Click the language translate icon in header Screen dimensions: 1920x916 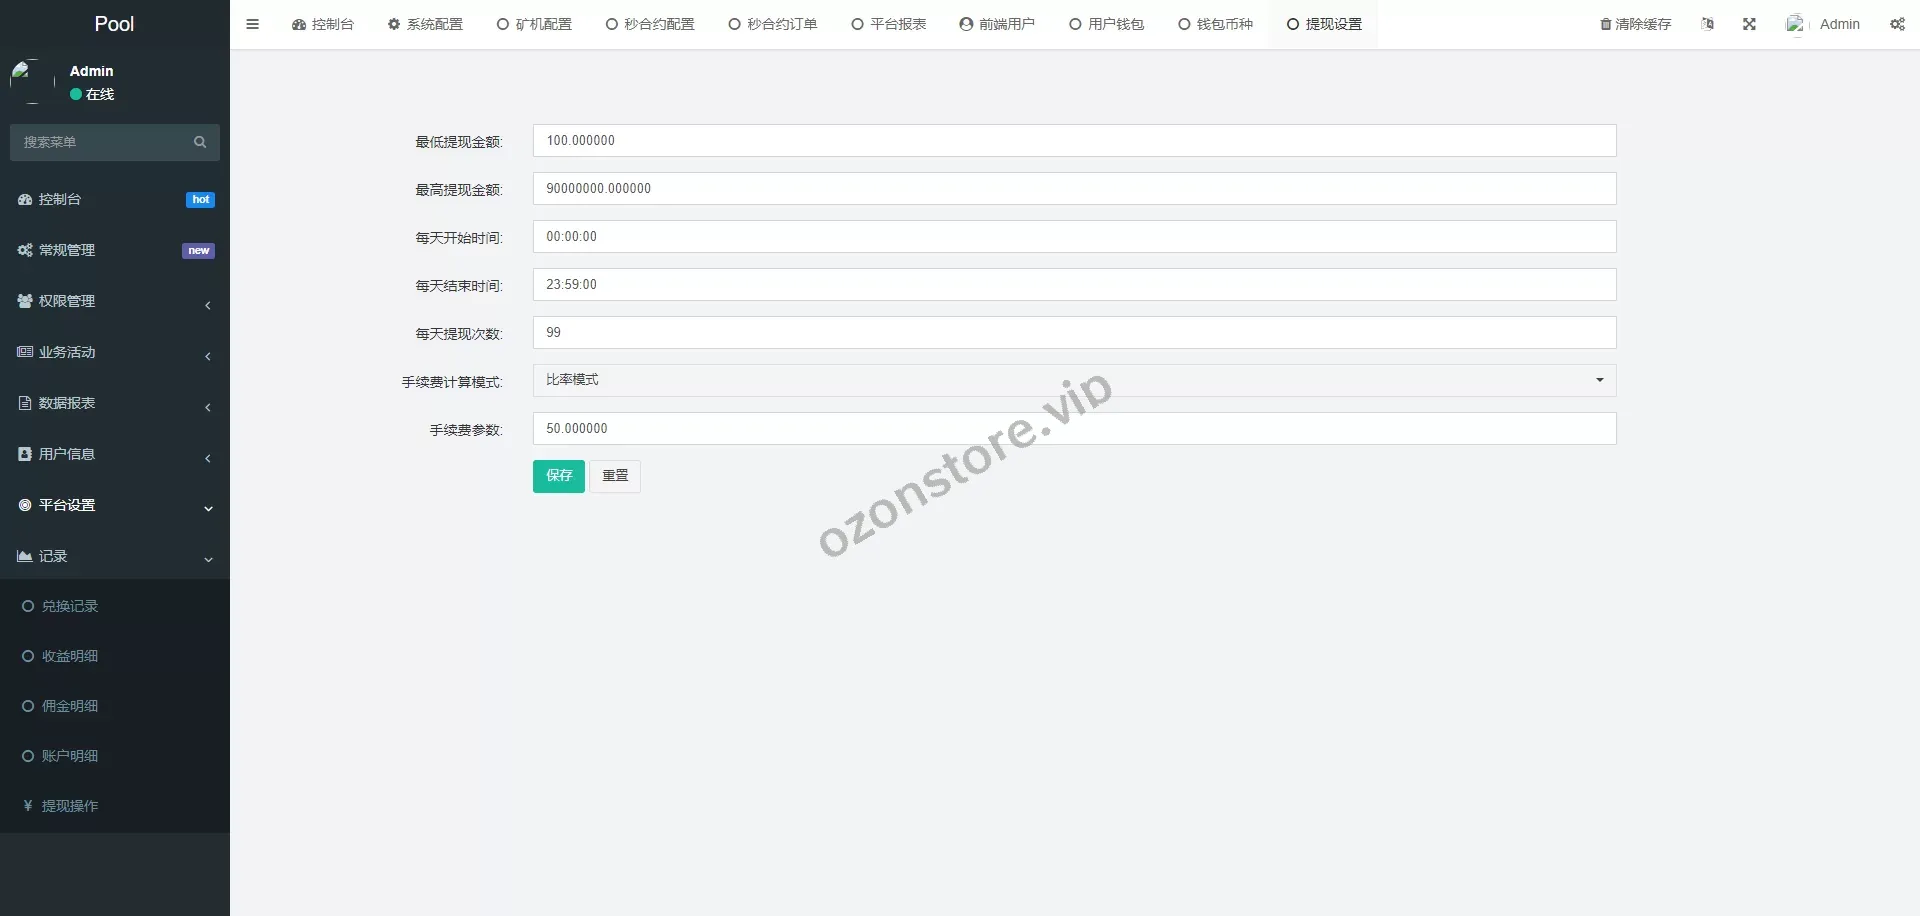tap(1707, 24)
